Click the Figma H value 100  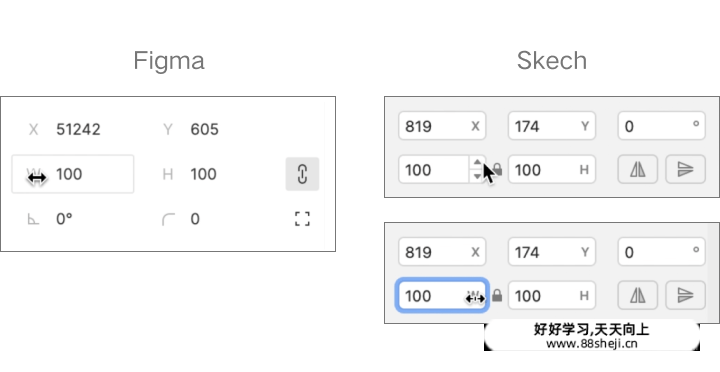click(203, 174)
